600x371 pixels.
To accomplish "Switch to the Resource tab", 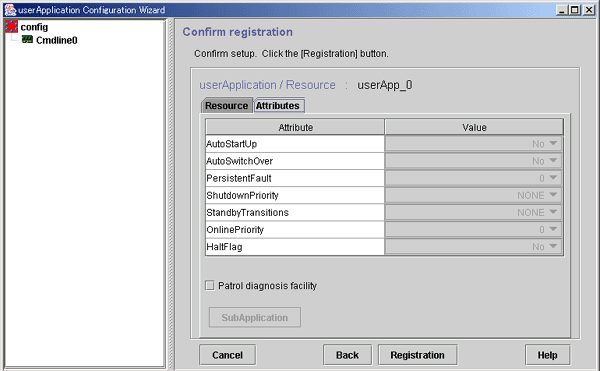I will click(x=227, y=106).
